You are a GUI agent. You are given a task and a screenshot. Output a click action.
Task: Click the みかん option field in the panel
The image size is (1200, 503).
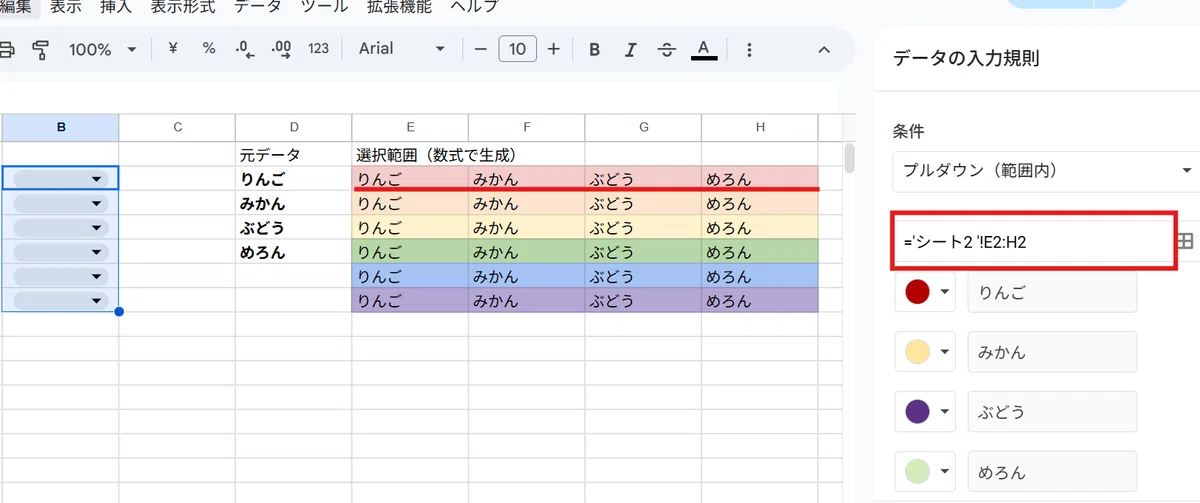(x=1052, y=352)
